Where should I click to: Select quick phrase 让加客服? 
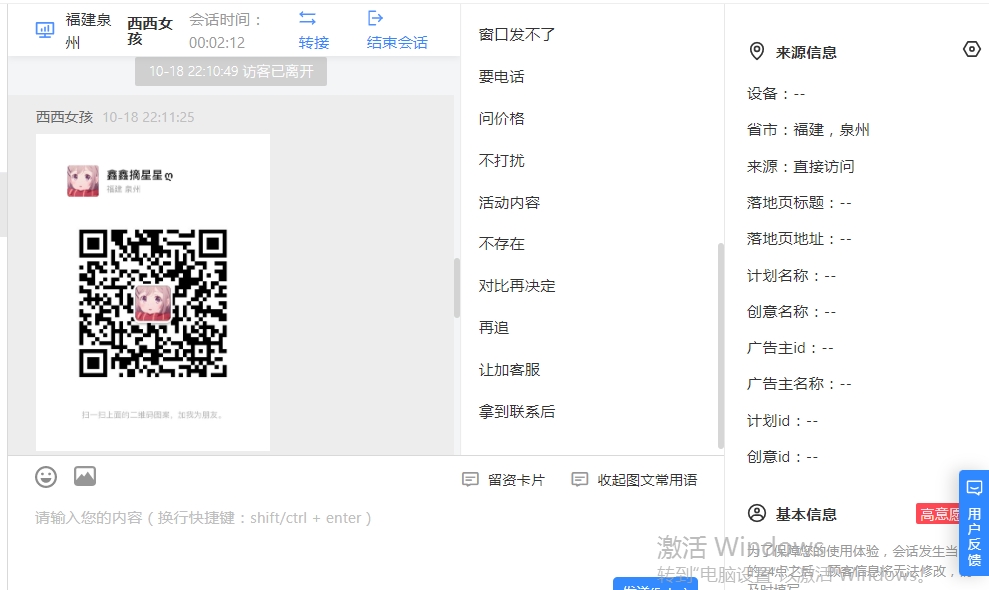click(509, 369)
